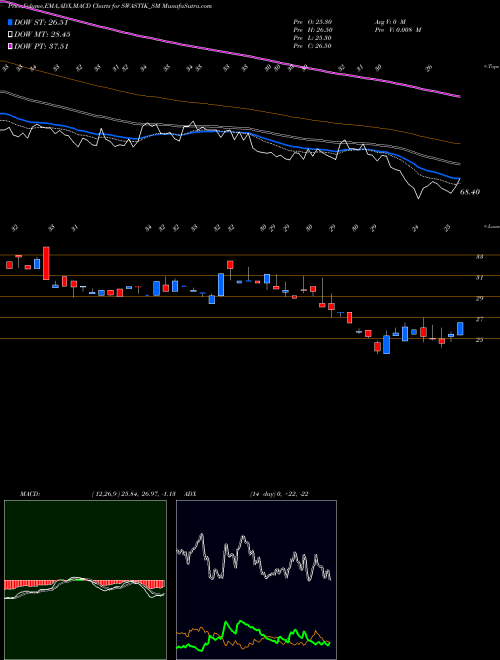The width and height of the screenshot is (500, 660).
Task: Click the 31 price axis label
Action: tap(479, 277)
